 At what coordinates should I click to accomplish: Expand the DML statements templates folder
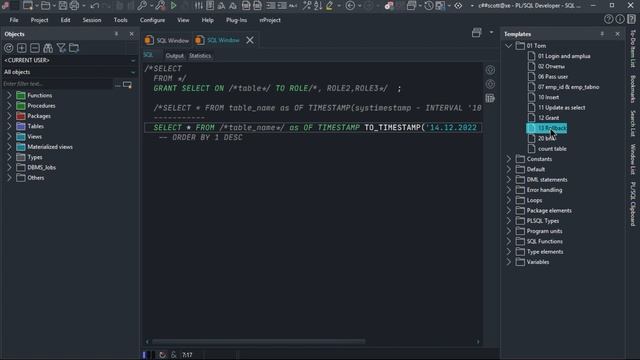tap(509, 180)
